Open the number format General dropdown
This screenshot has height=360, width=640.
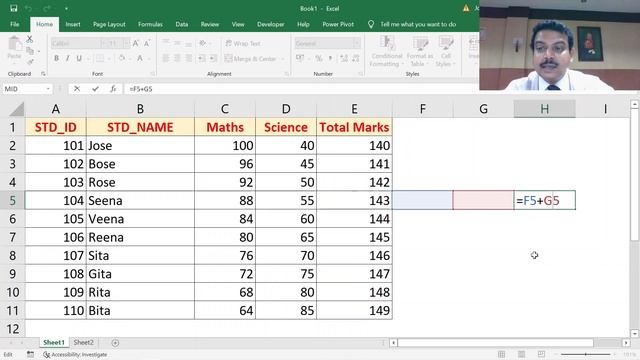pos(357,43)
